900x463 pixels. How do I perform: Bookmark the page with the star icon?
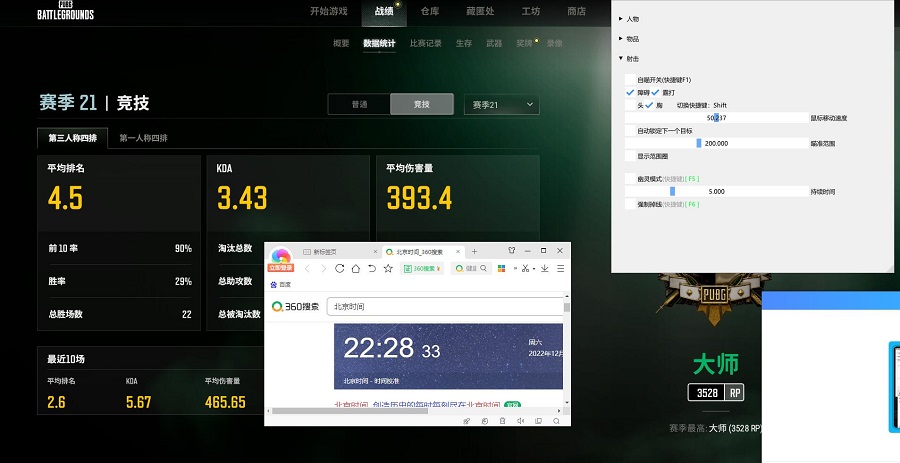pos(388,269)
